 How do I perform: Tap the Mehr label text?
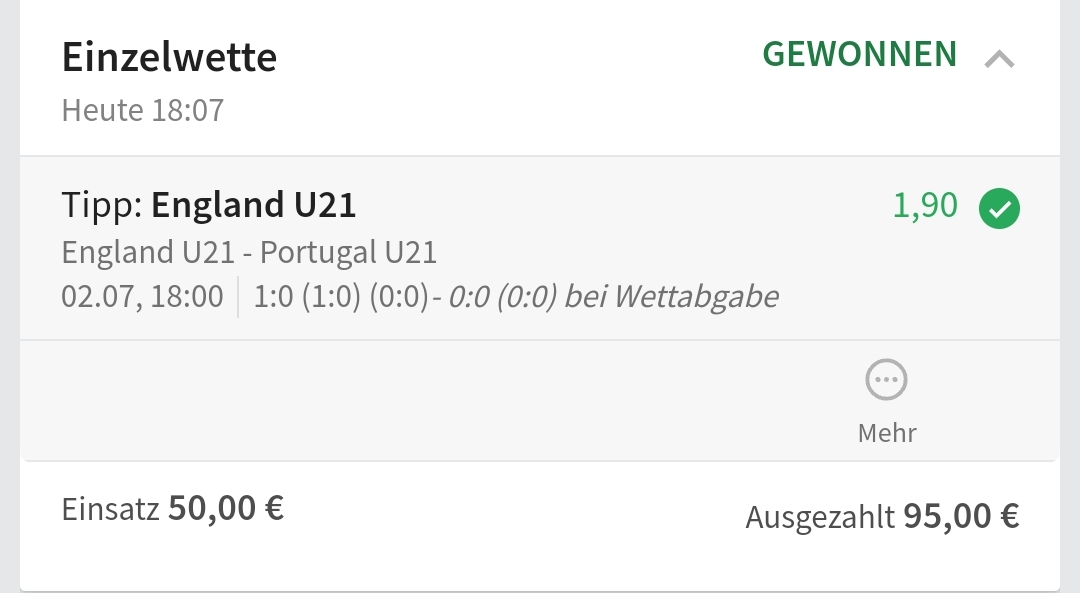point(887,433)
